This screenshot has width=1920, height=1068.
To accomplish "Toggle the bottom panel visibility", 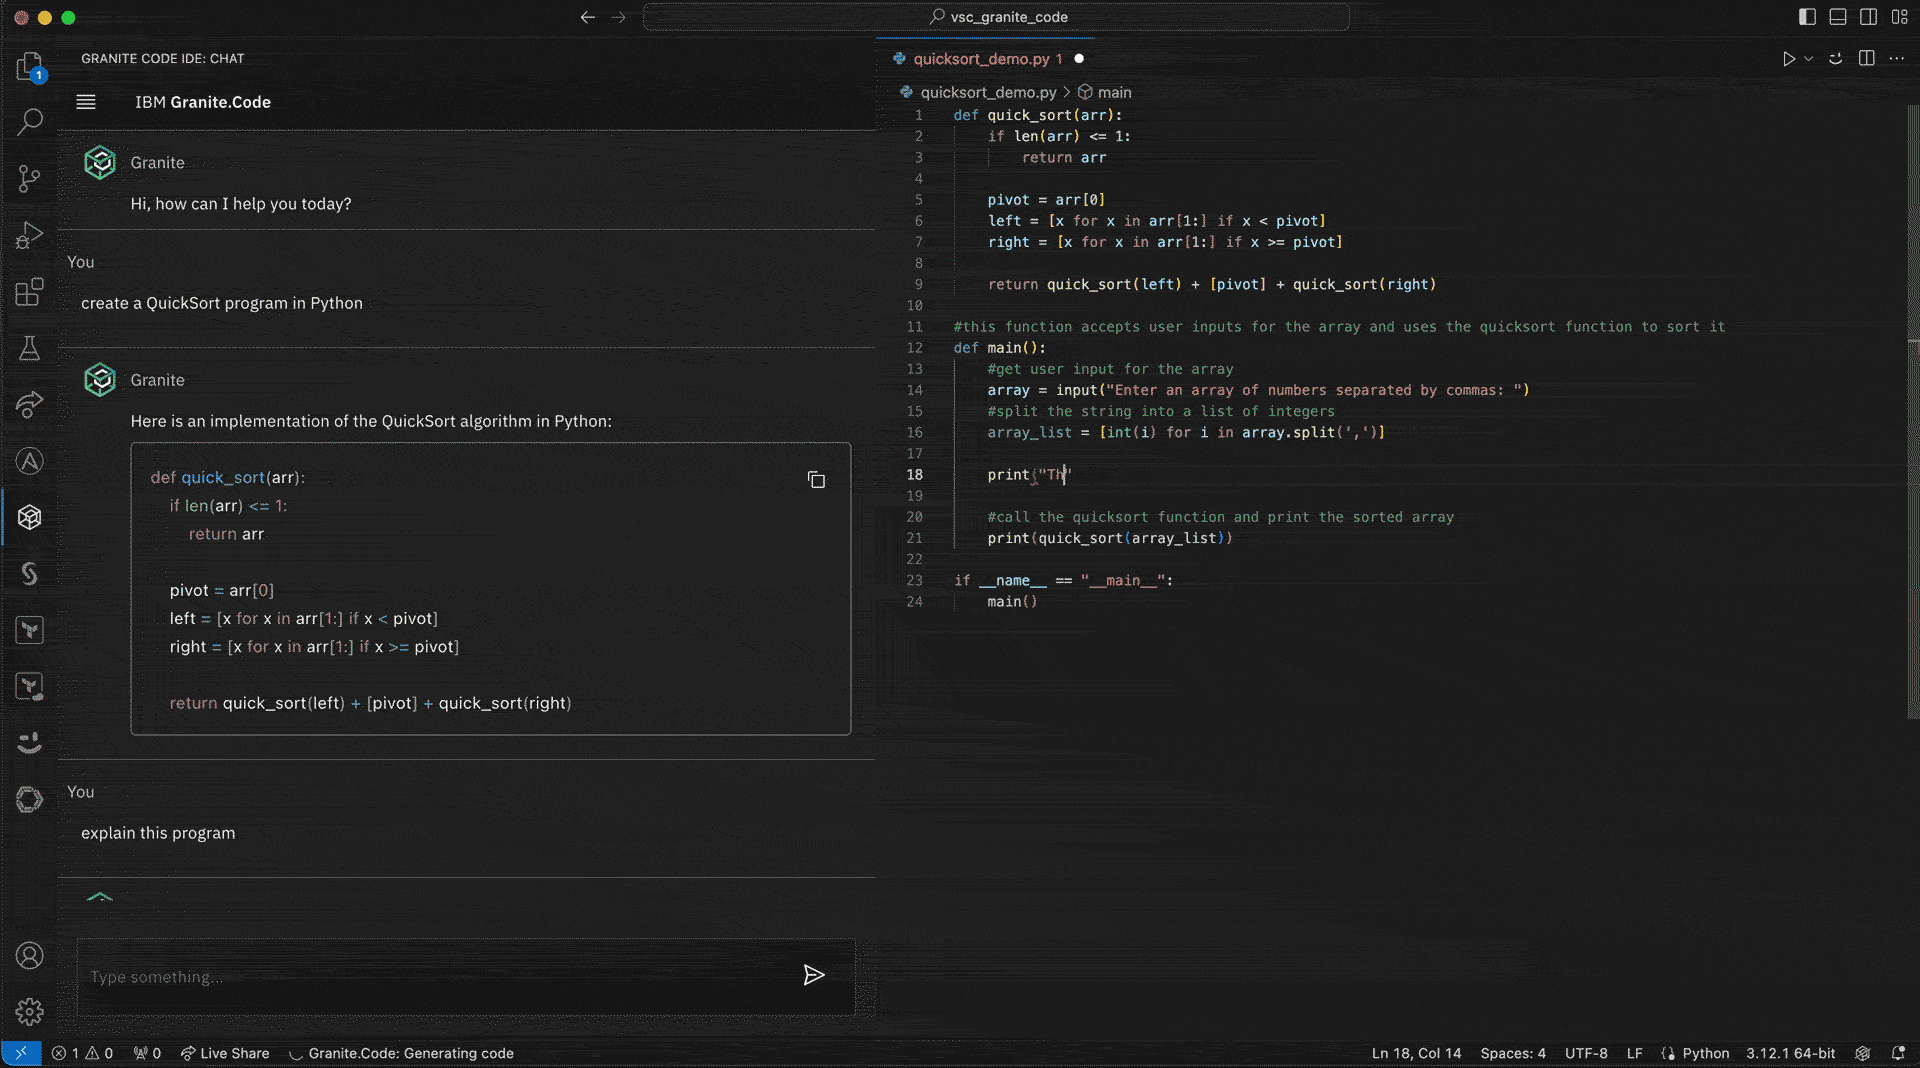I will click(x=1837, y=16).
